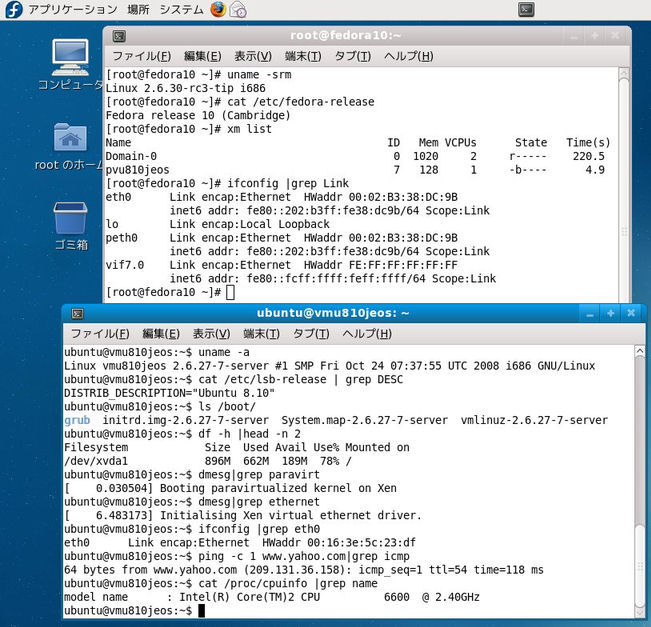Screen dimensions: 651x627
Task: Open ヘルプ(H) menu in the root@fedora10 window
Action: (409, 56)
